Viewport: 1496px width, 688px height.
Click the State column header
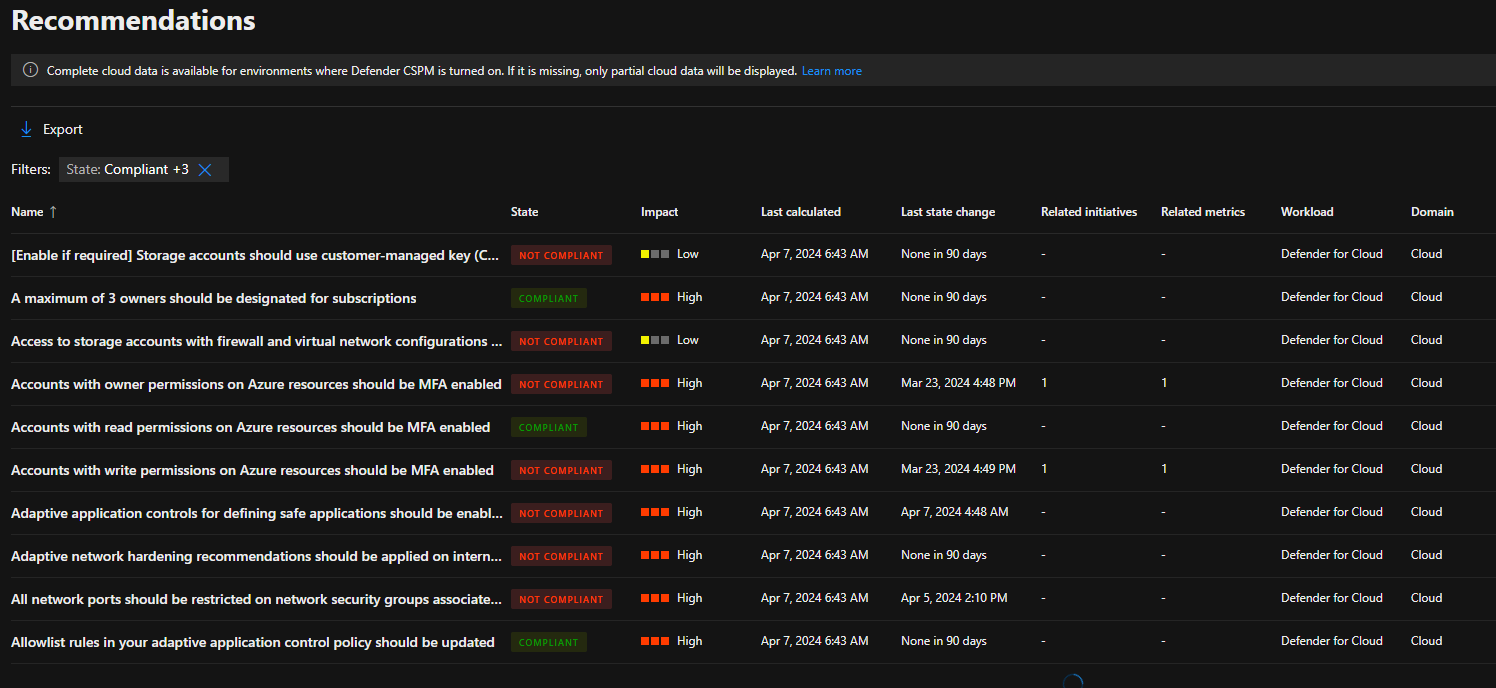tap(524, 212)
